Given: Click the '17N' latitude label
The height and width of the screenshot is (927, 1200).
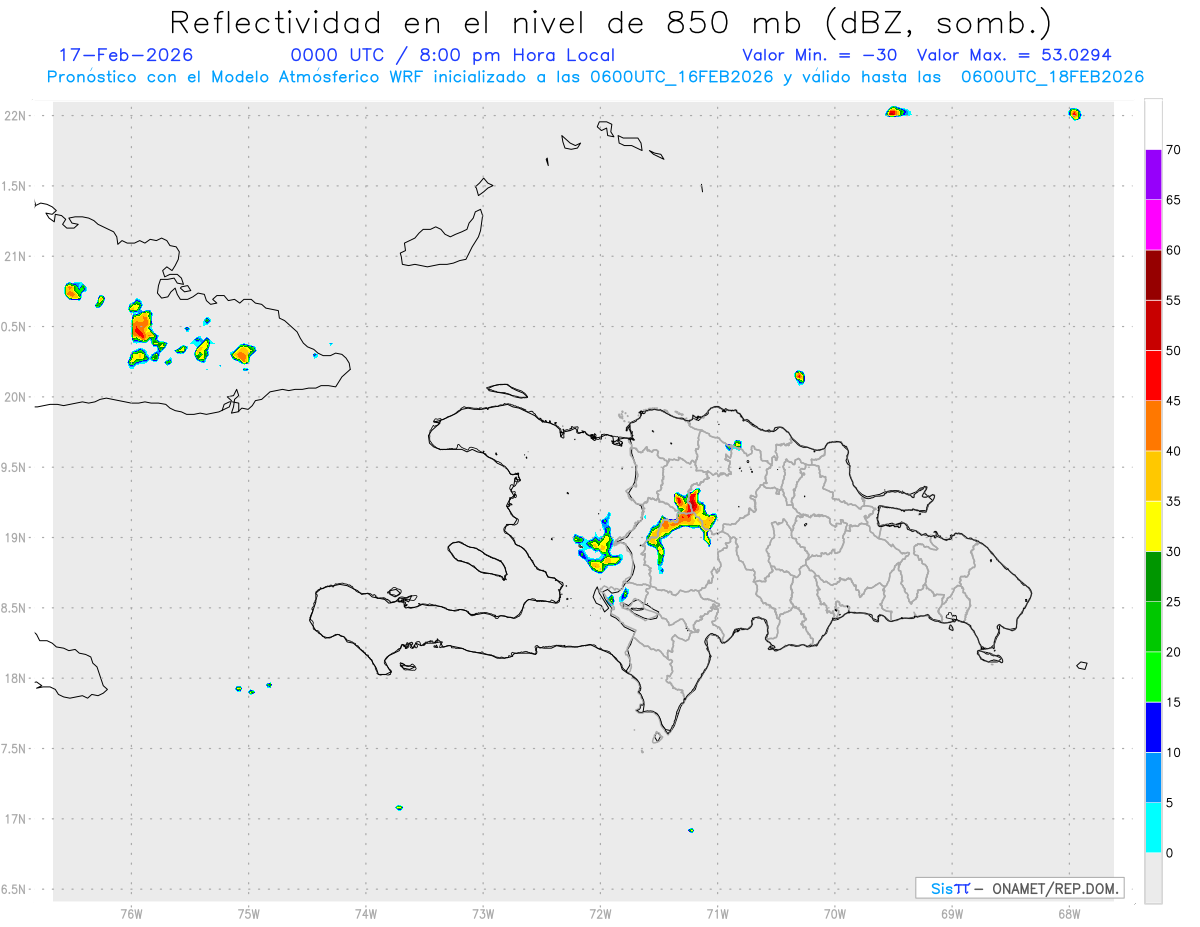Looking at the screenshot, I should click(x=15, y=819).
